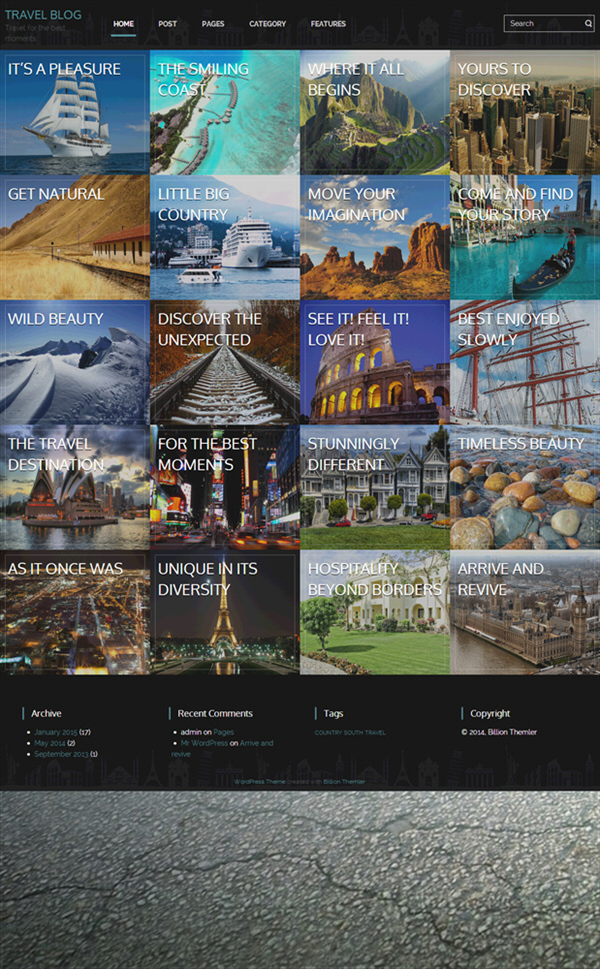
Task: Click the Travel Blog site title
Action: click(x=43, y=15)
